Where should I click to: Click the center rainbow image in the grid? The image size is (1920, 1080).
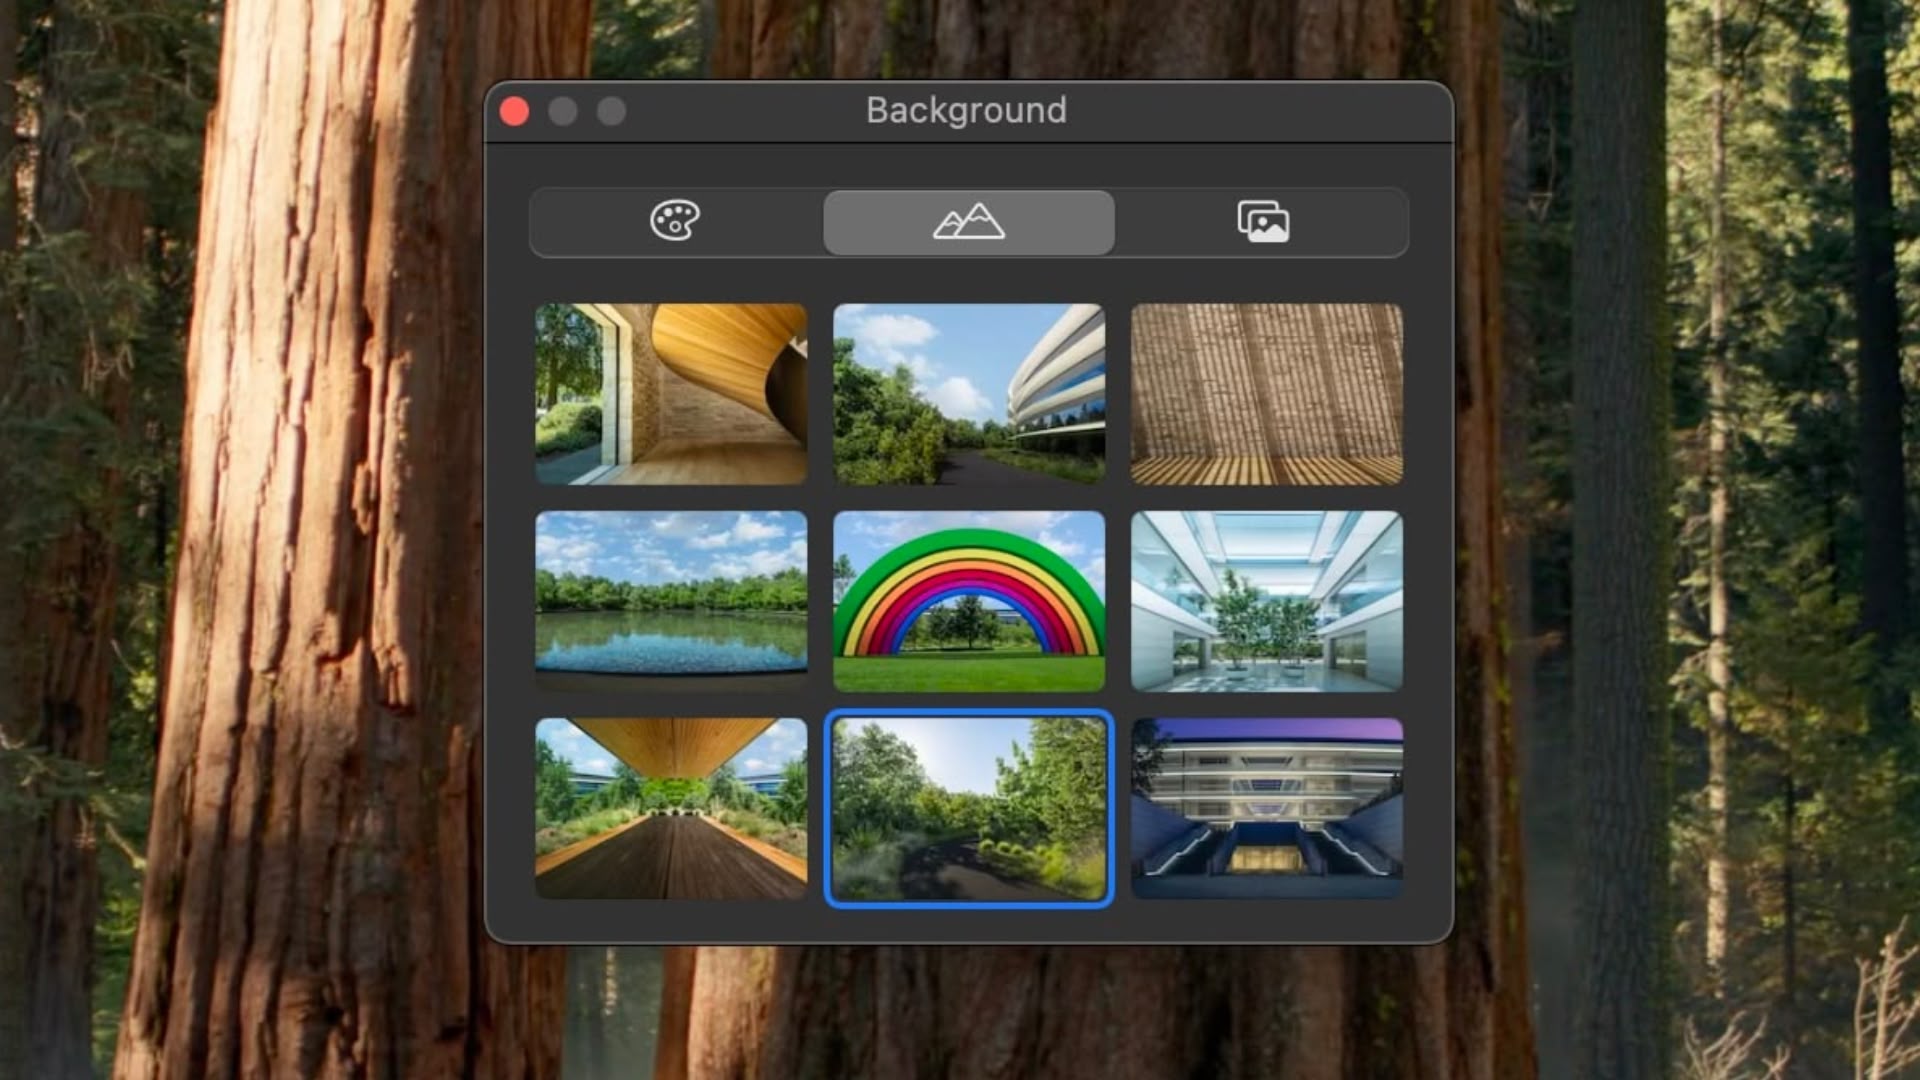pos(968,600)
